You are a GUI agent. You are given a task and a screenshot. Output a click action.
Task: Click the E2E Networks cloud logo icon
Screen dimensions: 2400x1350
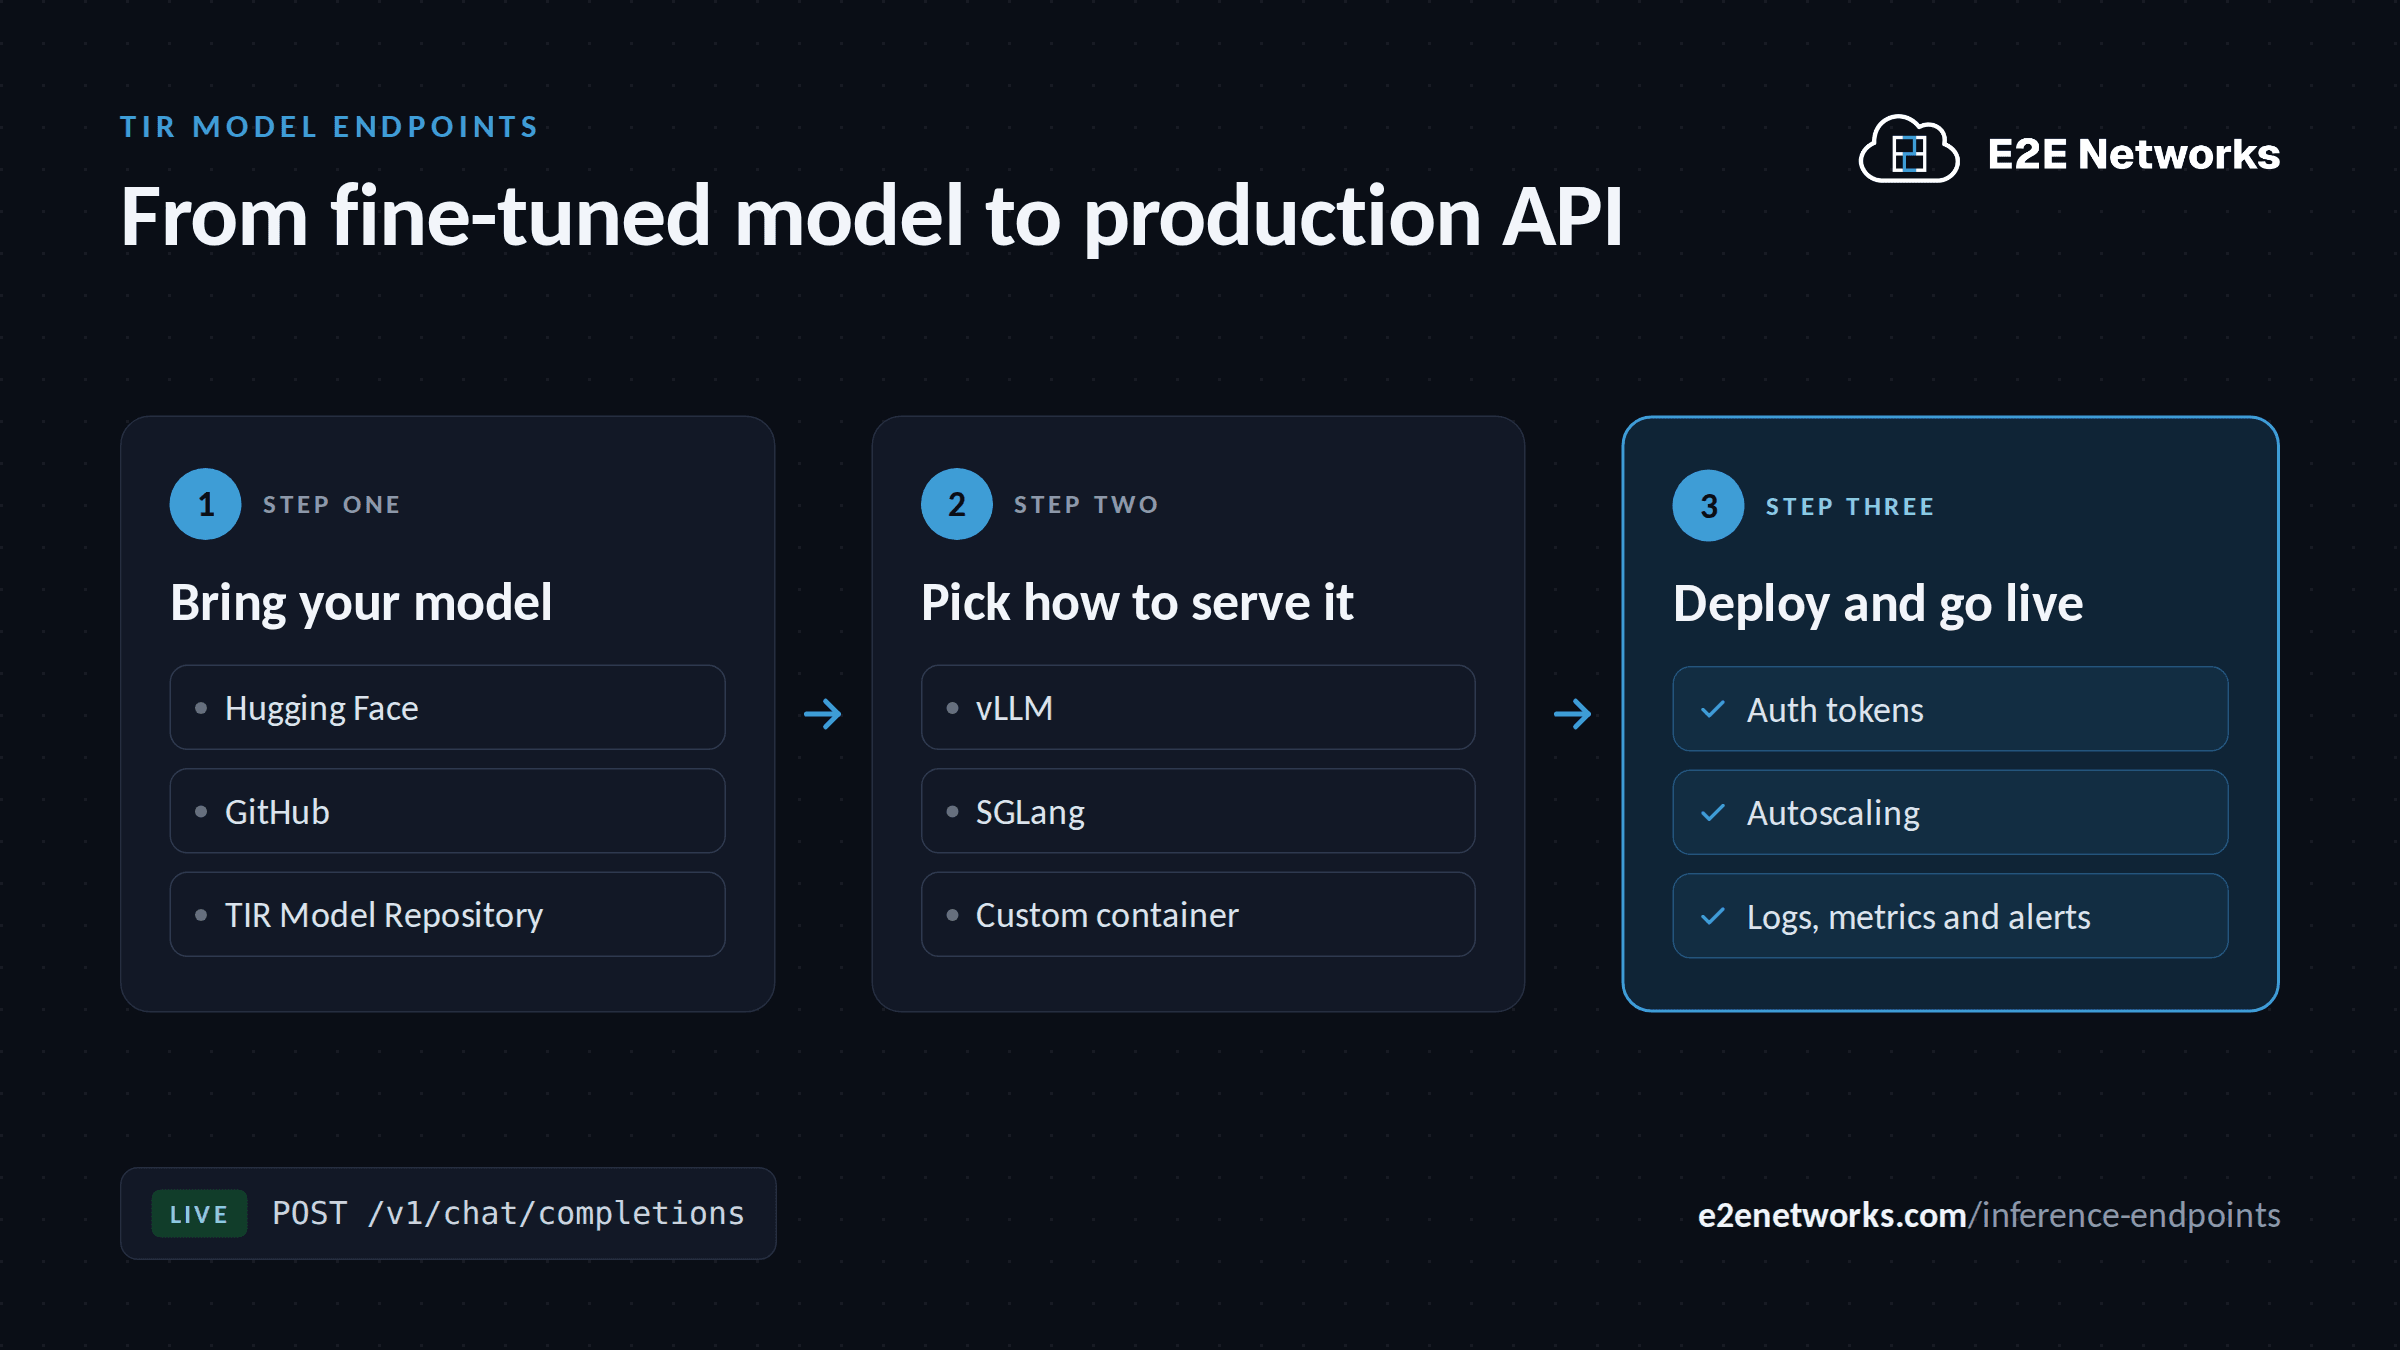pos(1908,150)
